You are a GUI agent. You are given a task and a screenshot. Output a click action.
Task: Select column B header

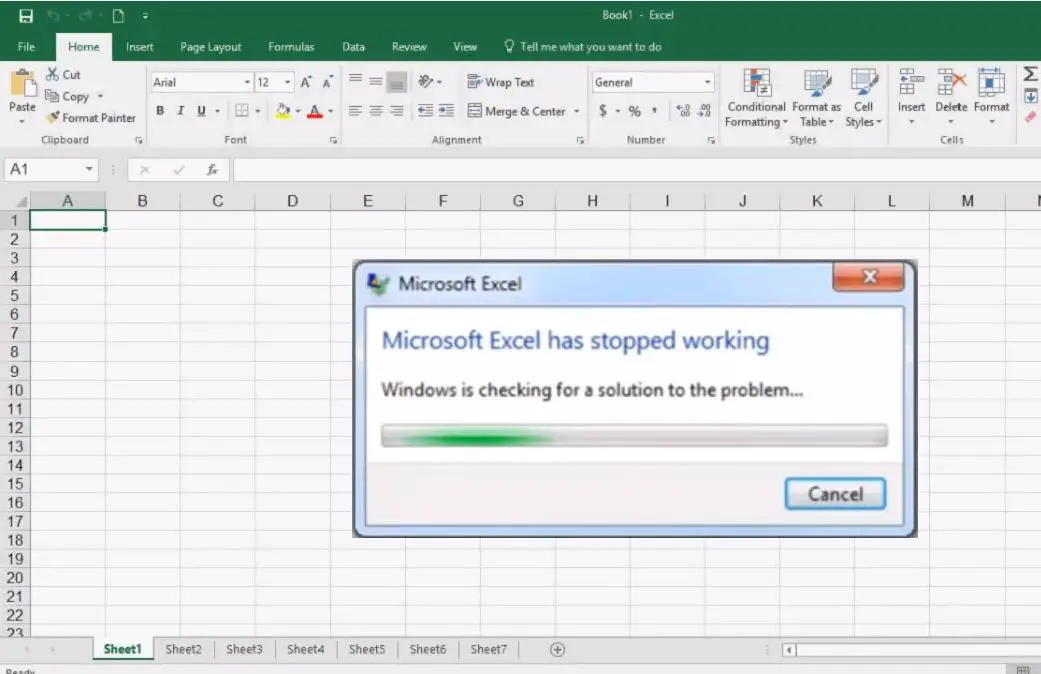(142, 201)
